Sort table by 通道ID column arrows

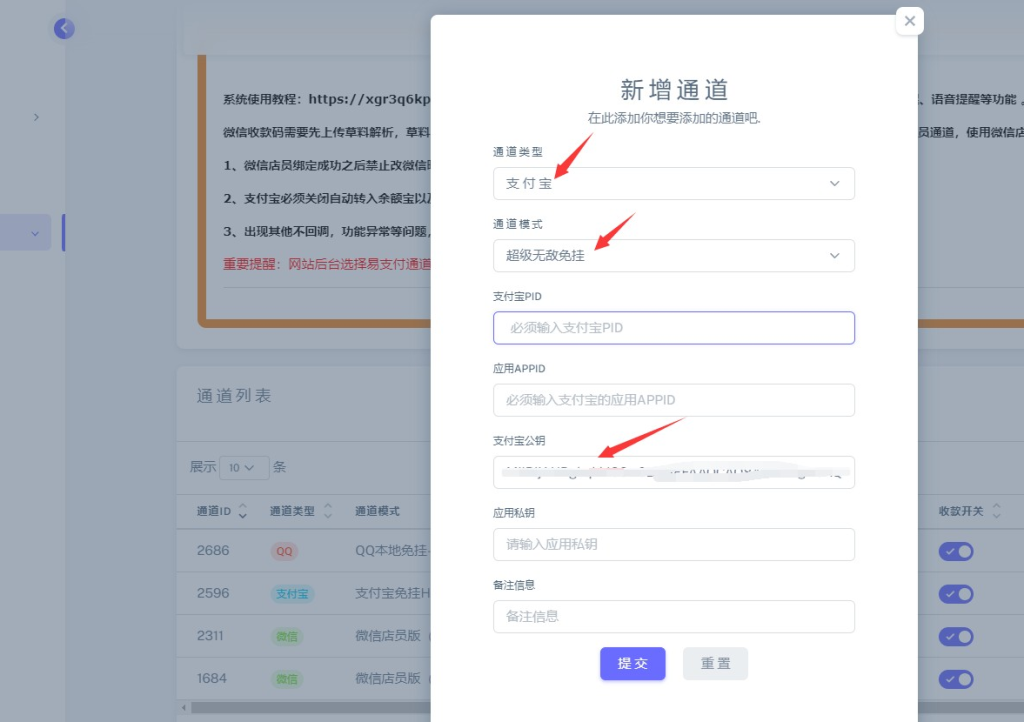(242, 511)
